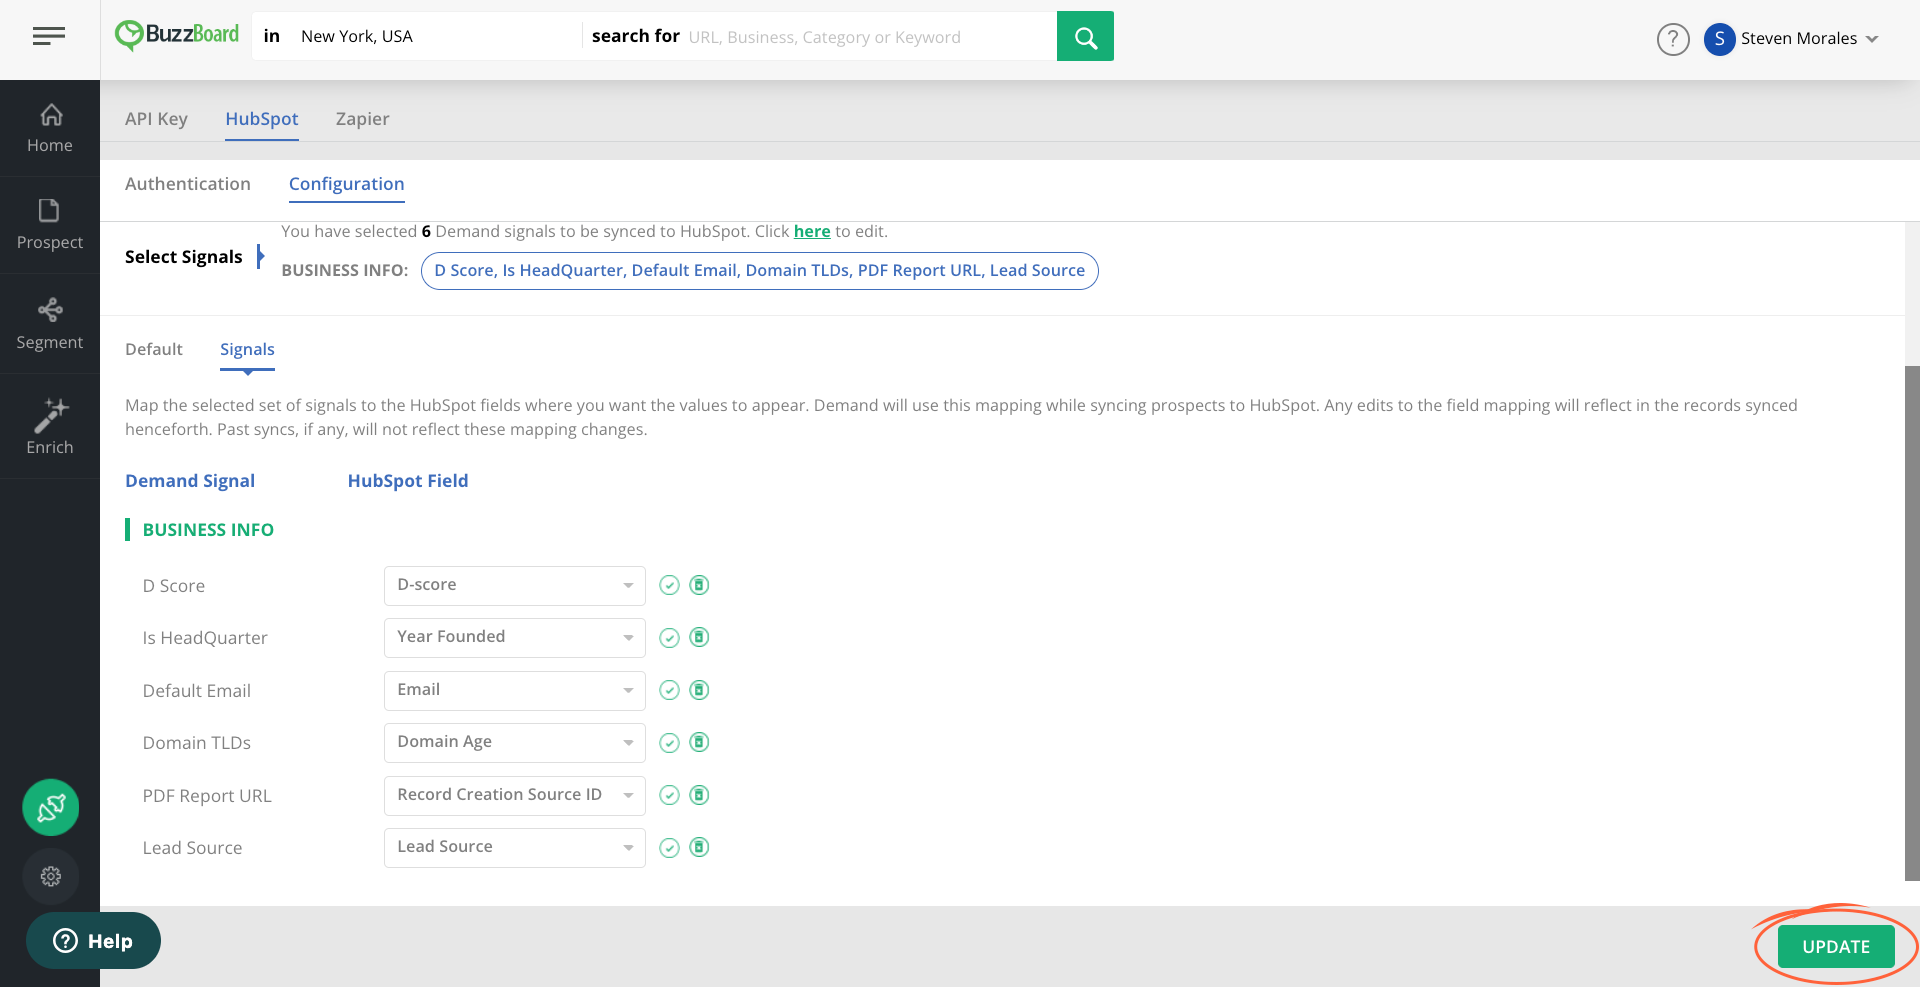Click the delete icon for D Score
This screenshot has height=987, width=1920.
pos(700,585)
